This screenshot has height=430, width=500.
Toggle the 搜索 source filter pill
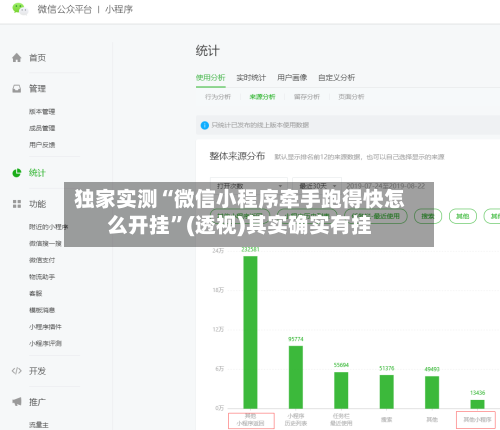pos(428,216)
